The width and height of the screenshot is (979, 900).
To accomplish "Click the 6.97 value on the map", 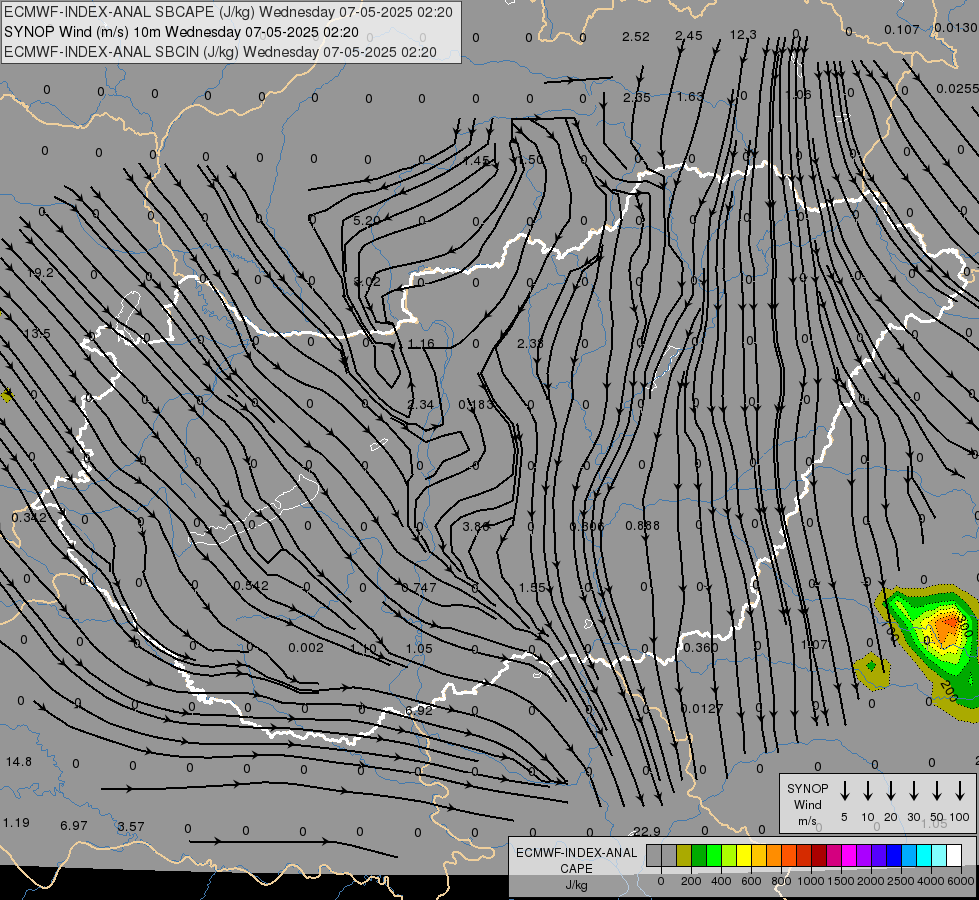I will click(74, 826).
